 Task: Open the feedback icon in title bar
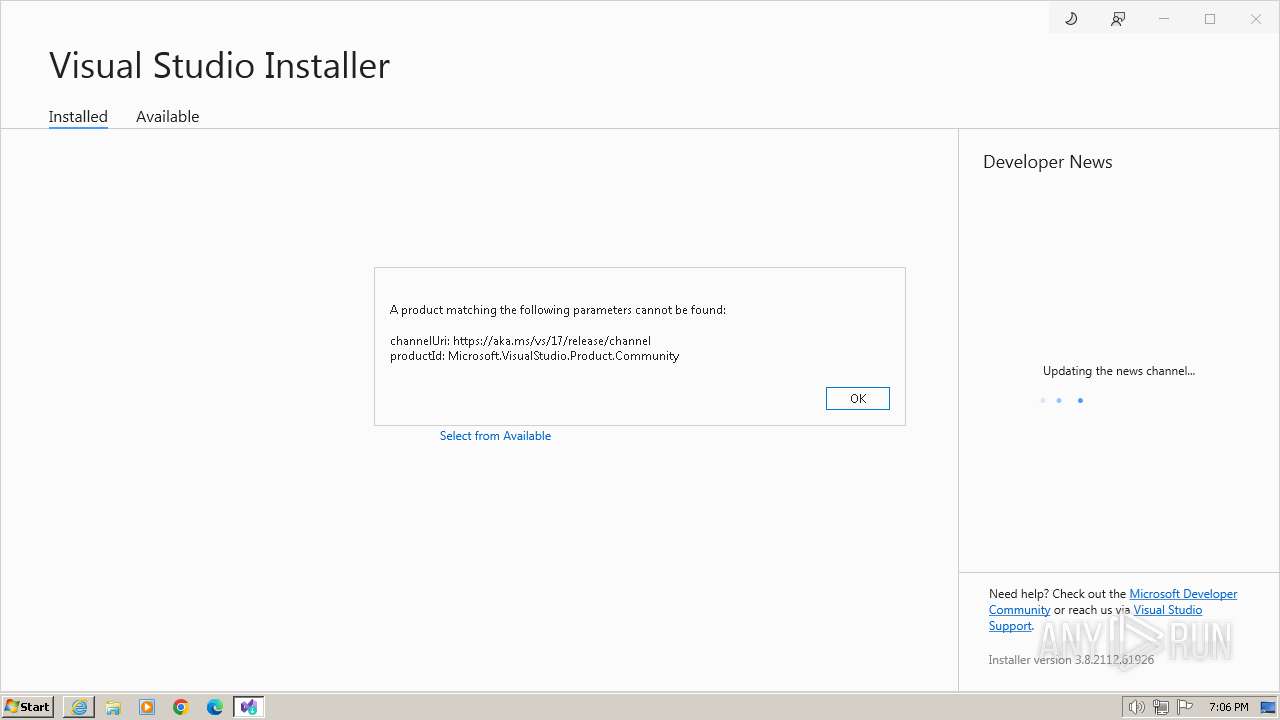click(1118, 19)
